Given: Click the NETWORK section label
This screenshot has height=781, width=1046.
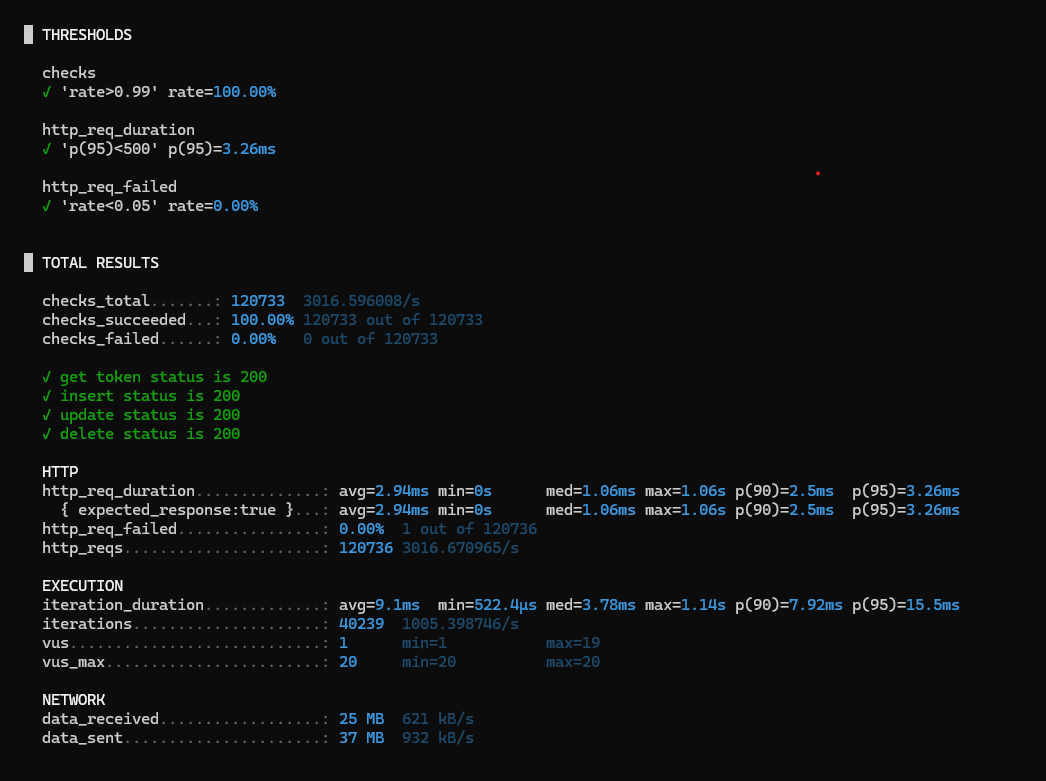Looking at the screenshot, I should click(73, 700).
